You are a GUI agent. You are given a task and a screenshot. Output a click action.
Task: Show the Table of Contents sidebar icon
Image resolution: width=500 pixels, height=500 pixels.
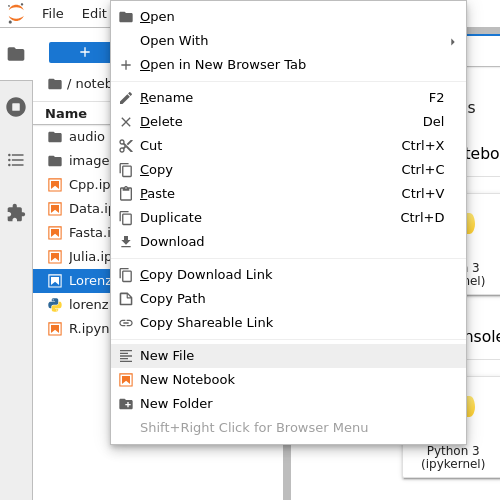pyautogui.click(x=16, y=160)
